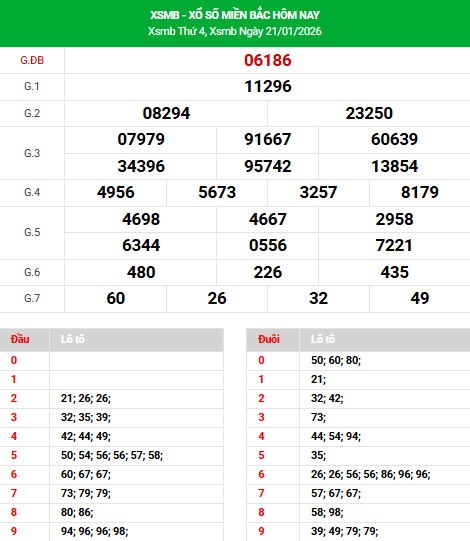Click the special prize number 06186
This screenshot has height=541, width=470.
(268, 60)
